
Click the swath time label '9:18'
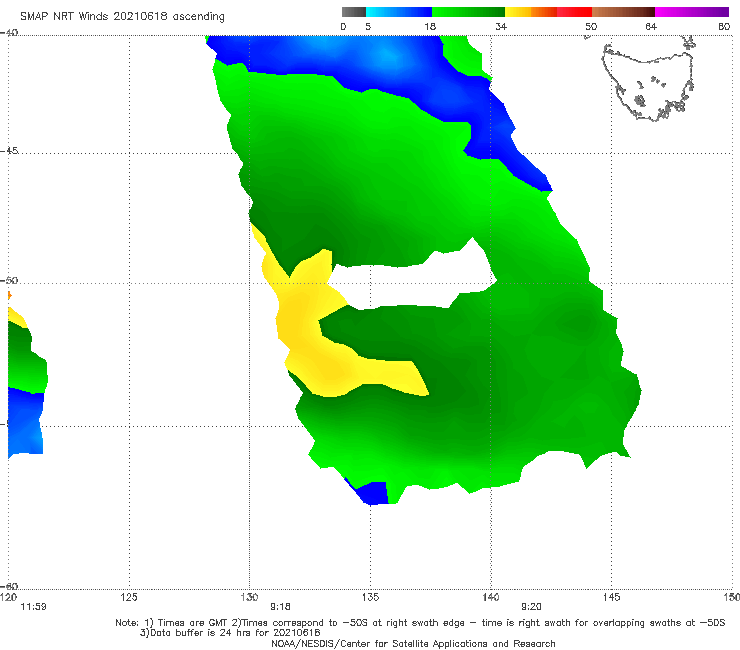280,607
